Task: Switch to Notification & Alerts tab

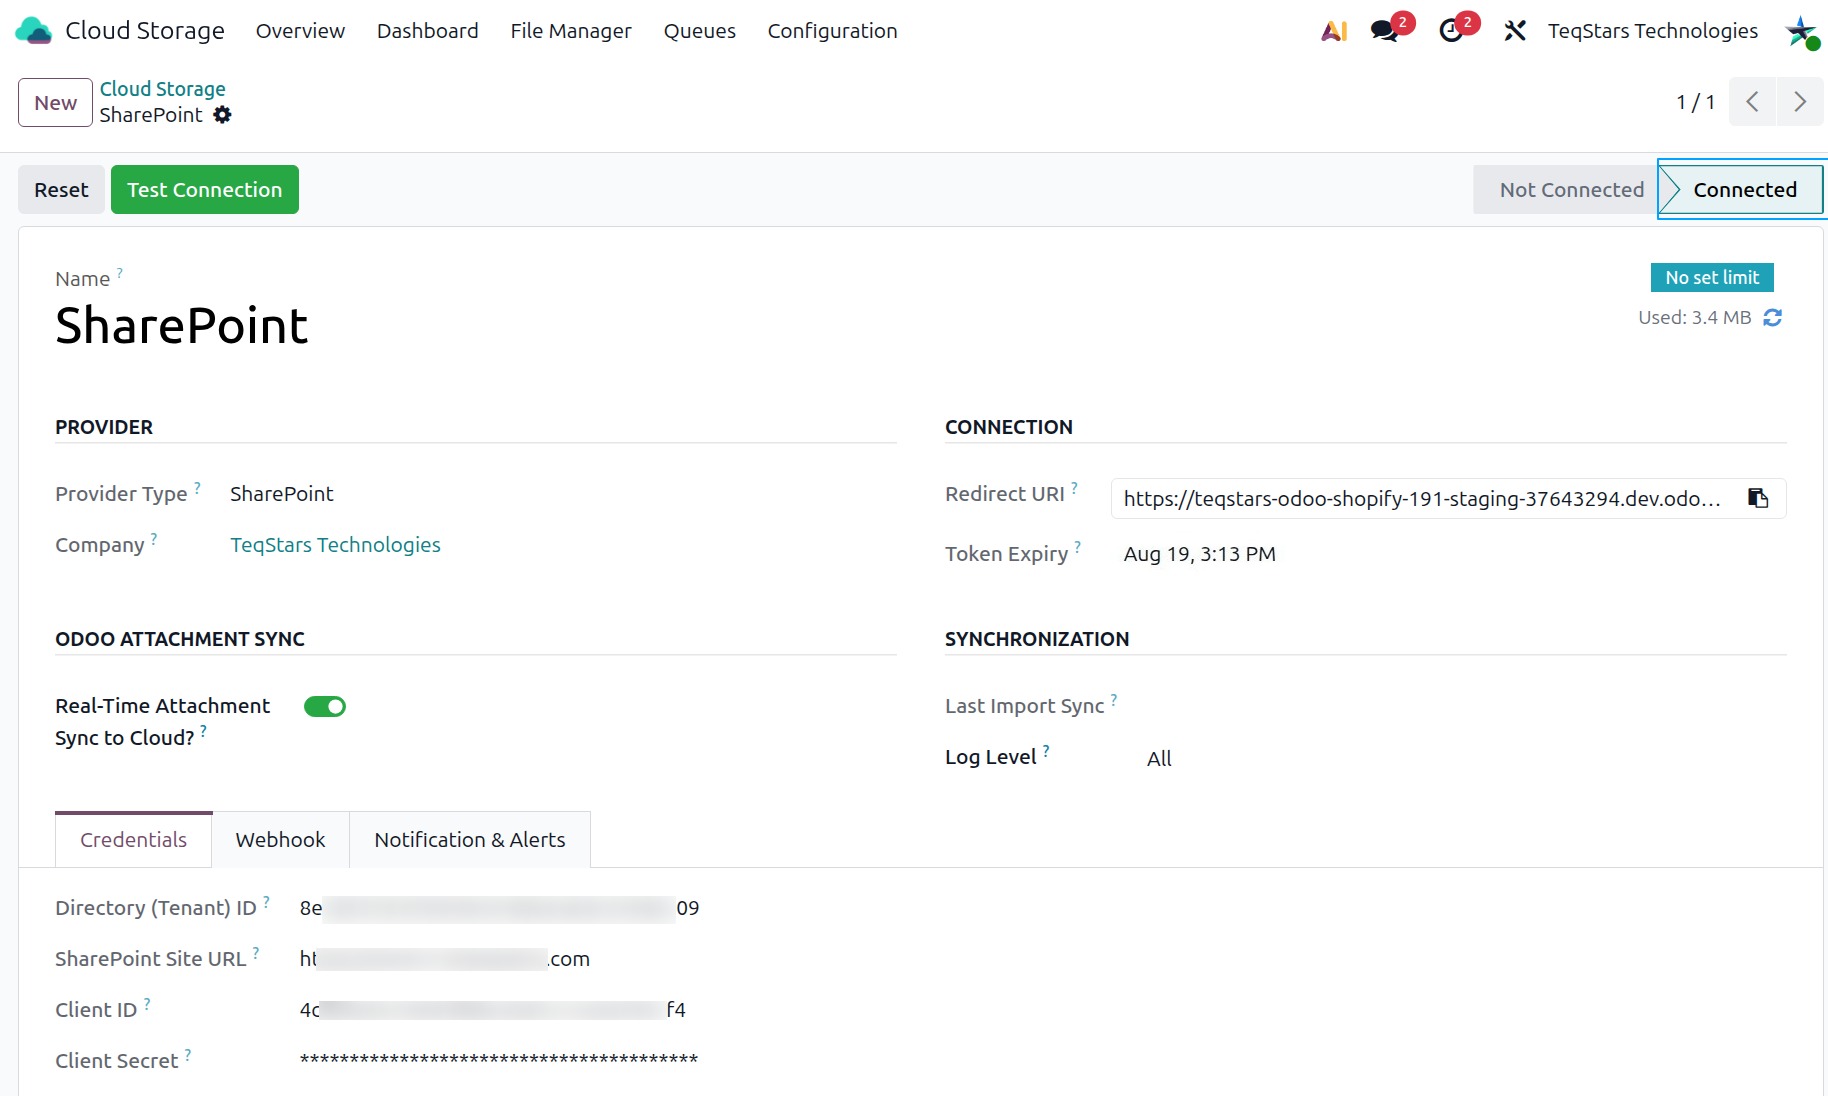Action: [470, 840]
